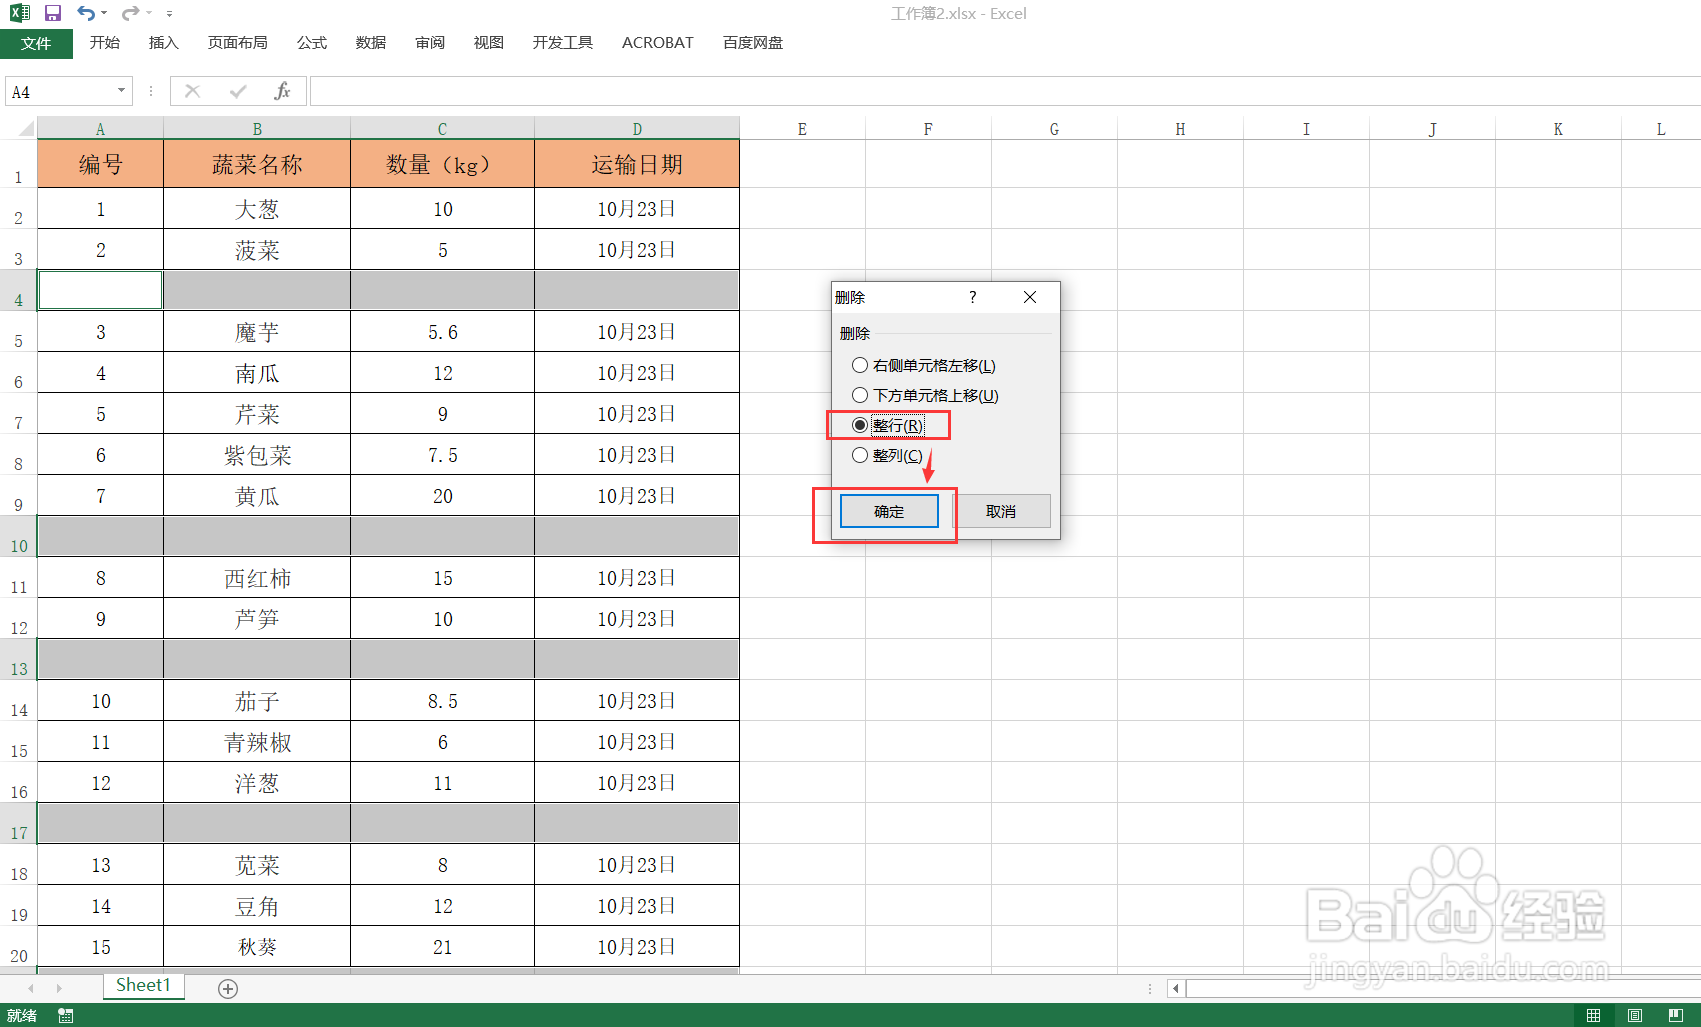Switch to the ACROBAT ribbon tab
Screen dimensions: 1701x1027
(658, 43)
